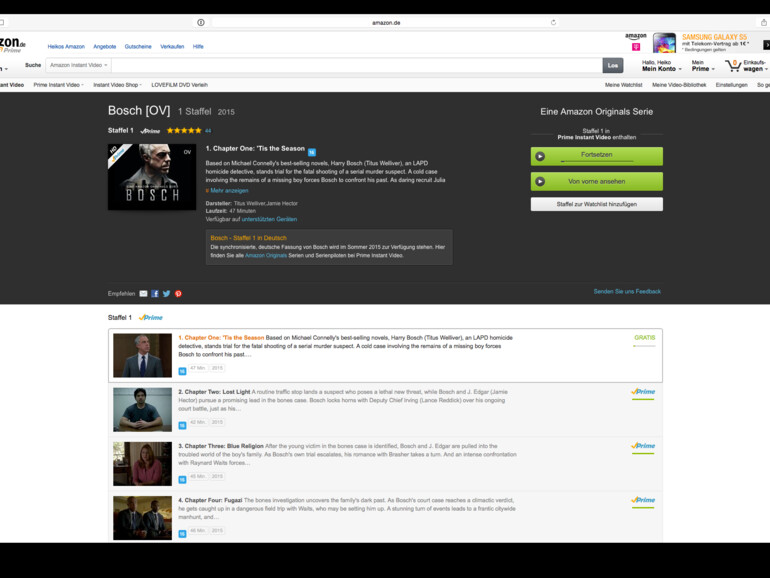Share on Pinterest icon

pos(178,294)
